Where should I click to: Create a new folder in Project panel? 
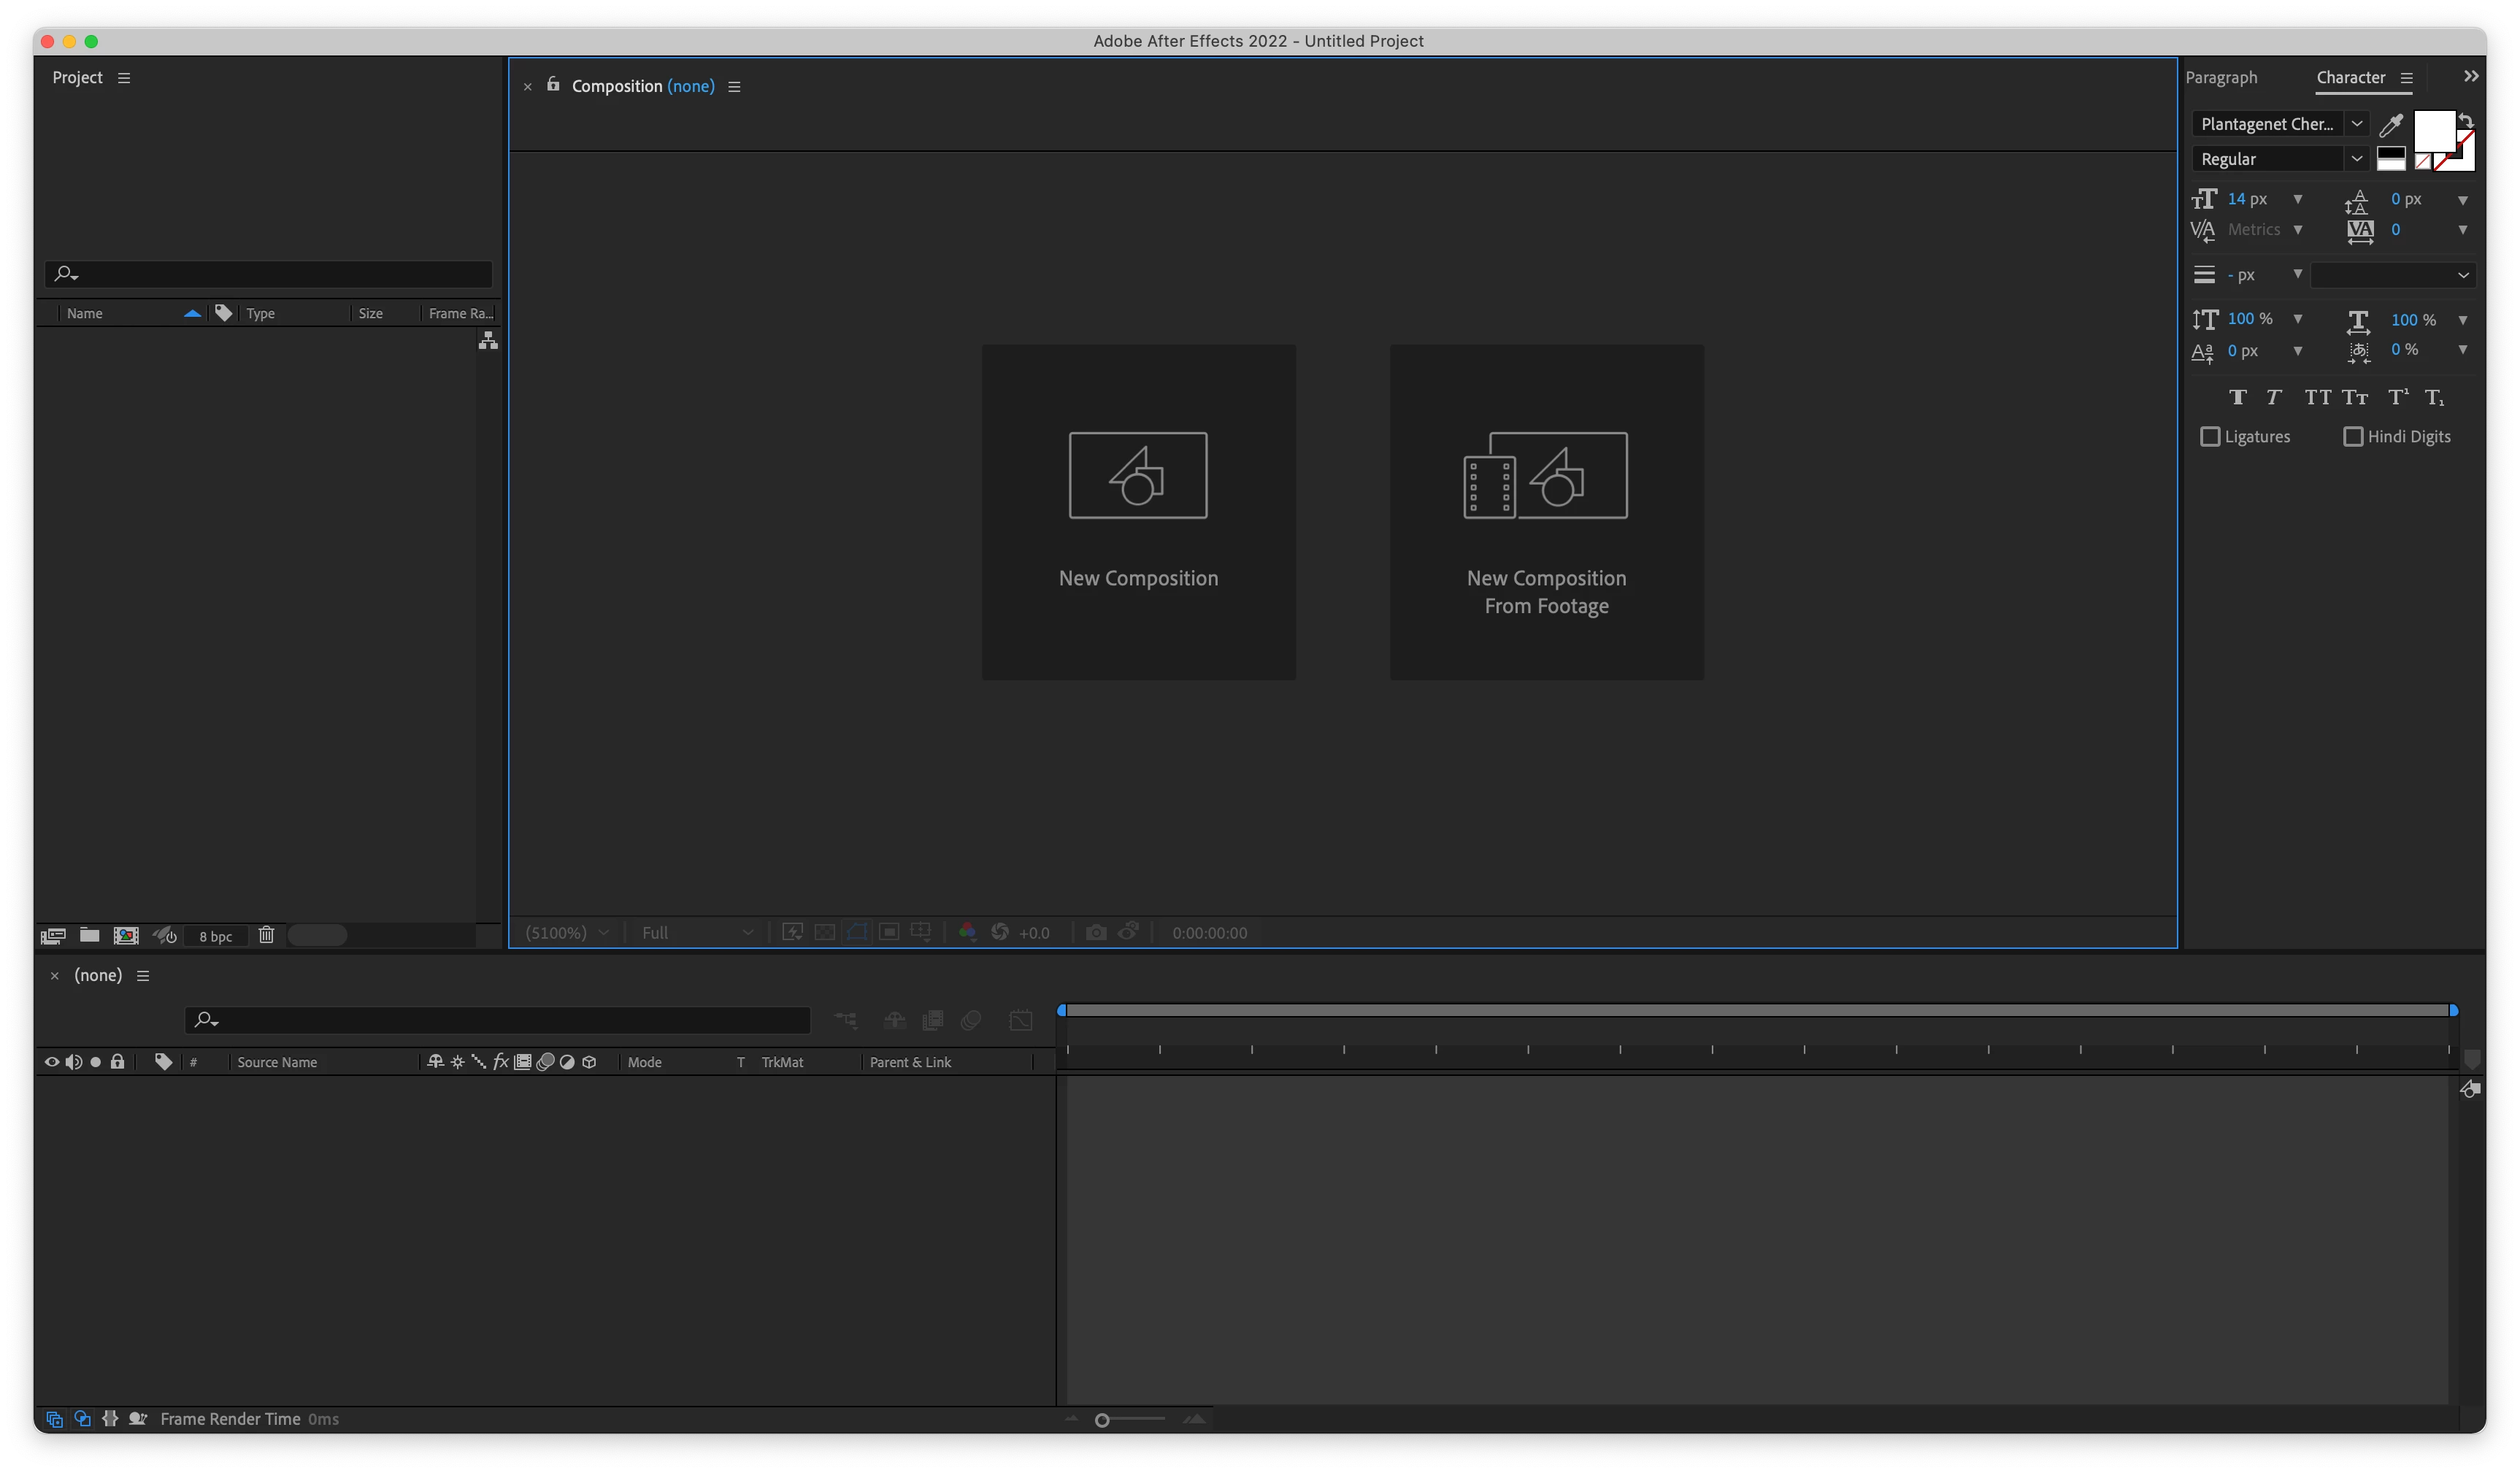click(89, 935)
